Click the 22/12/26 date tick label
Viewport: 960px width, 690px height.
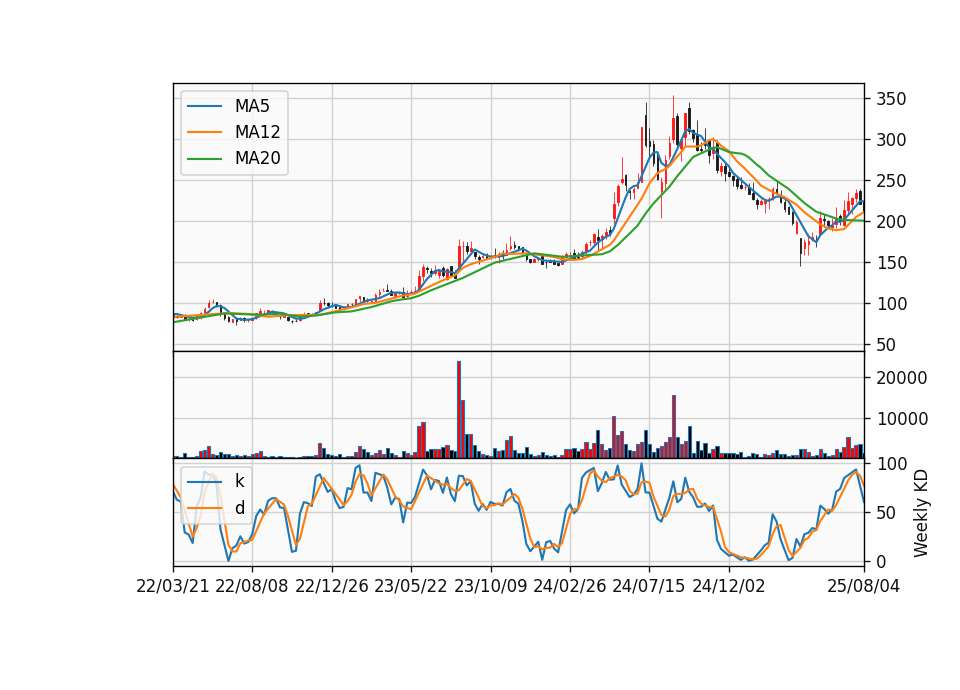pos(332,586)
